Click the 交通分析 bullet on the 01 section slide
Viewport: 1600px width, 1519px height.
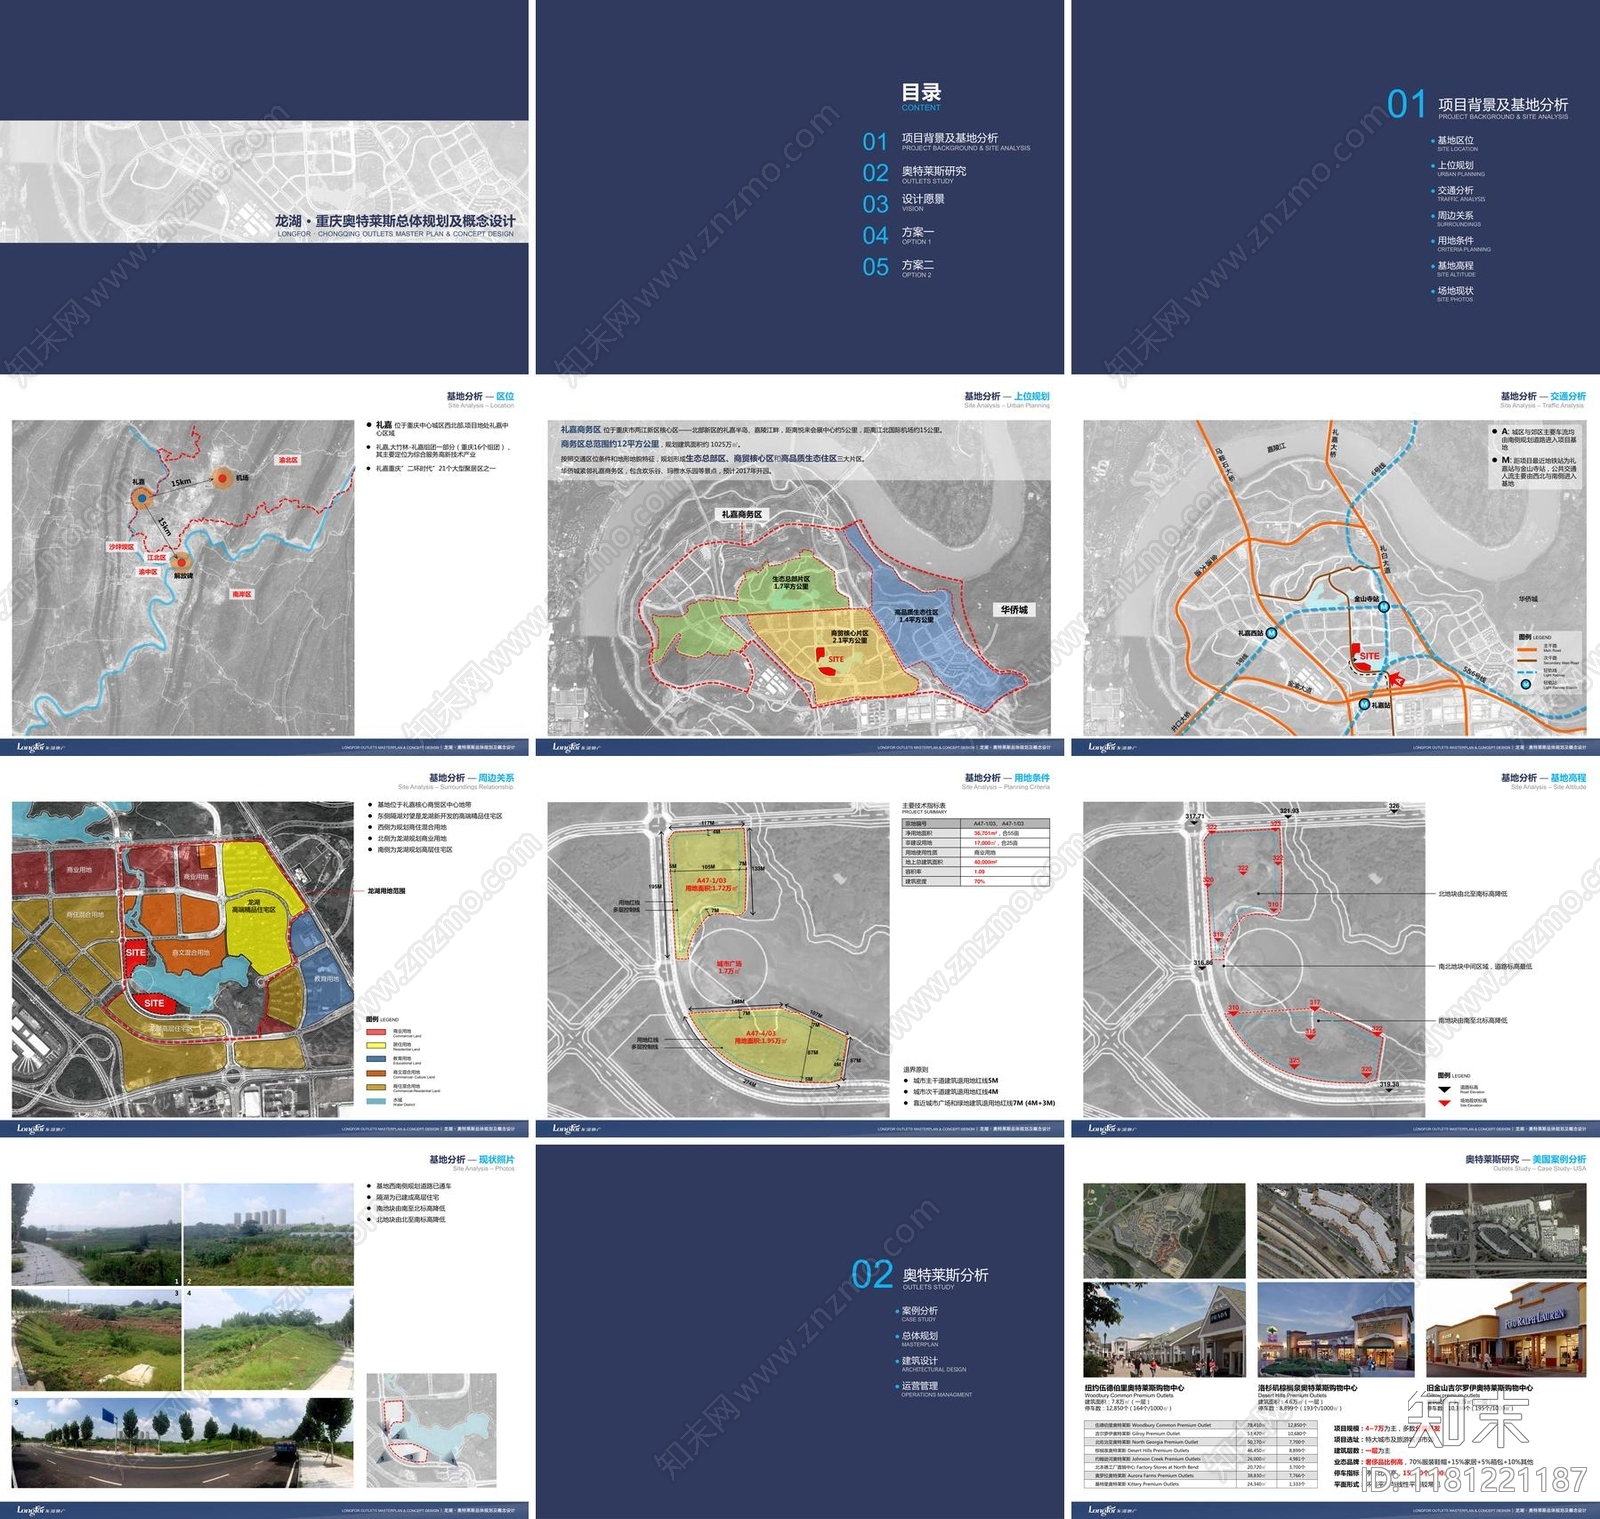1458,194
